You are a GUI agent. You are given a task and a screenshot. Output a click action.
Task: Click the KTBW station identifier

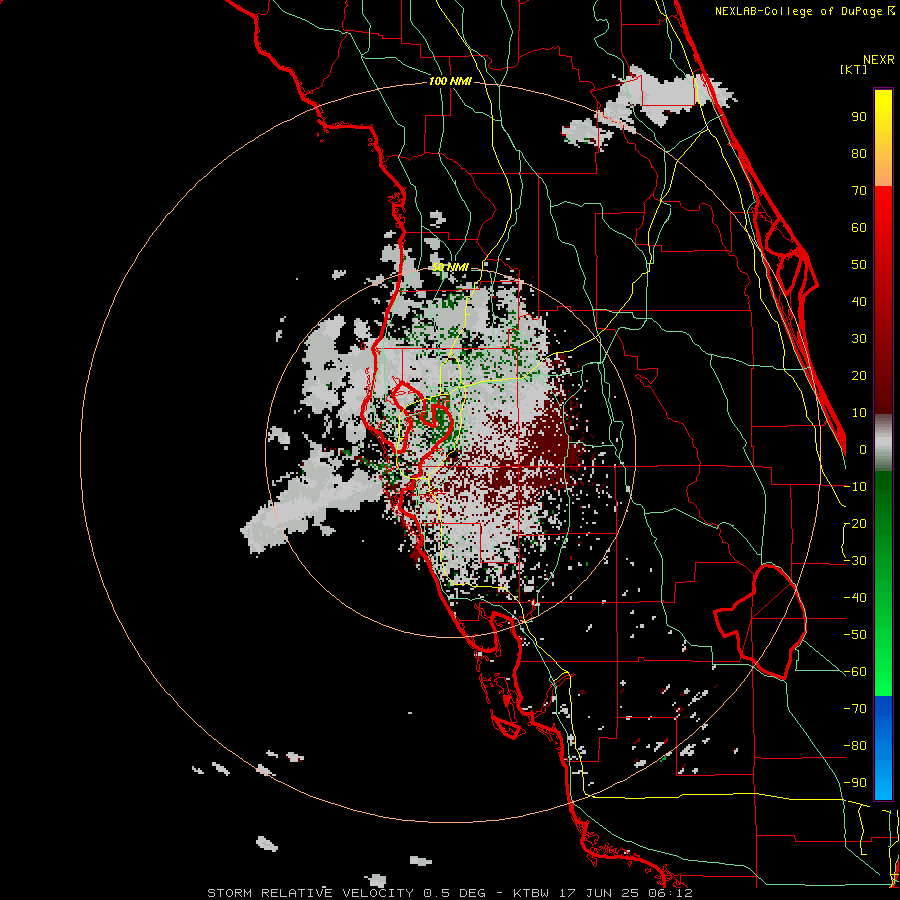pyautogui.click(x=532, y=893)
